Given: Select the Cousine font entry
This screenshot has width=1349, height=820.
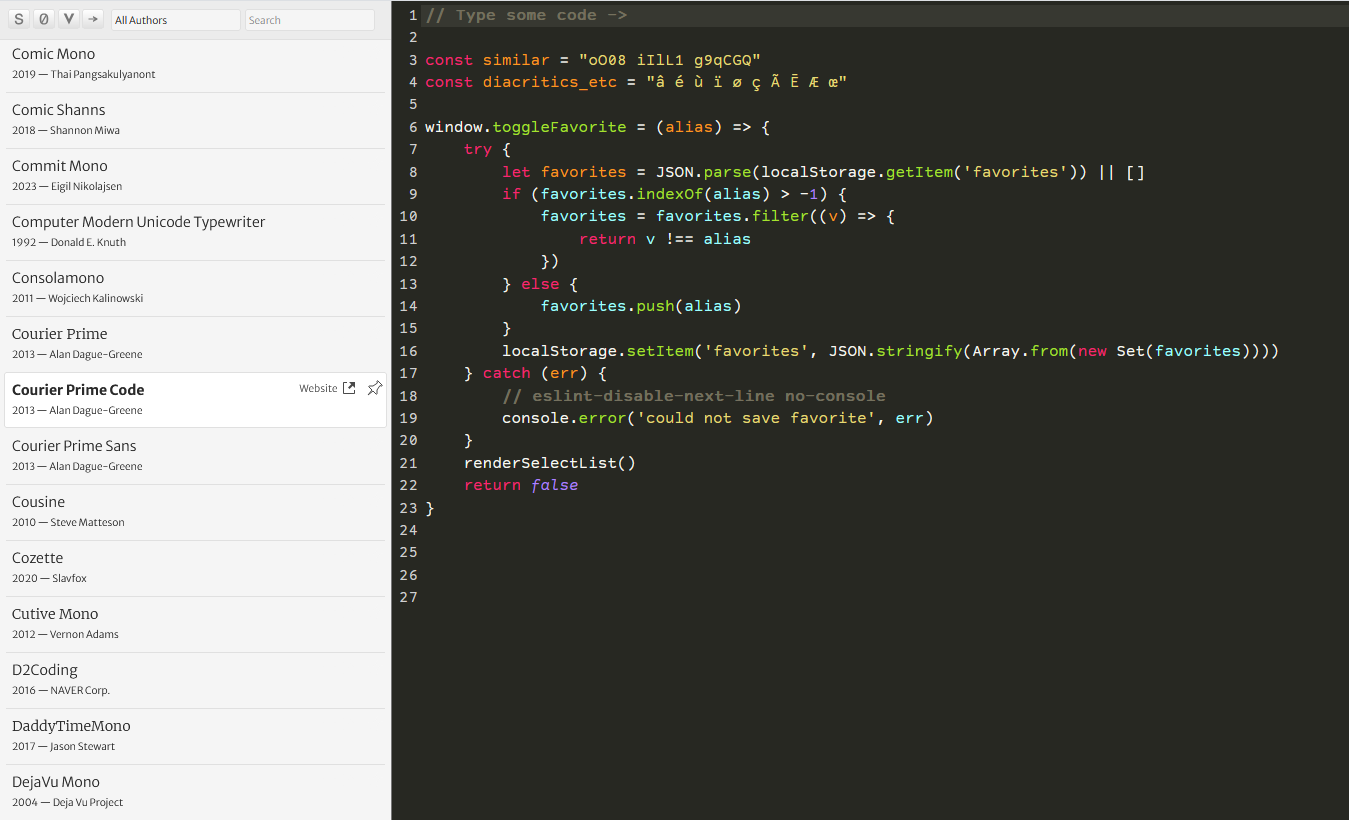Looking at the screenshot, I should (x=38, y=502).
